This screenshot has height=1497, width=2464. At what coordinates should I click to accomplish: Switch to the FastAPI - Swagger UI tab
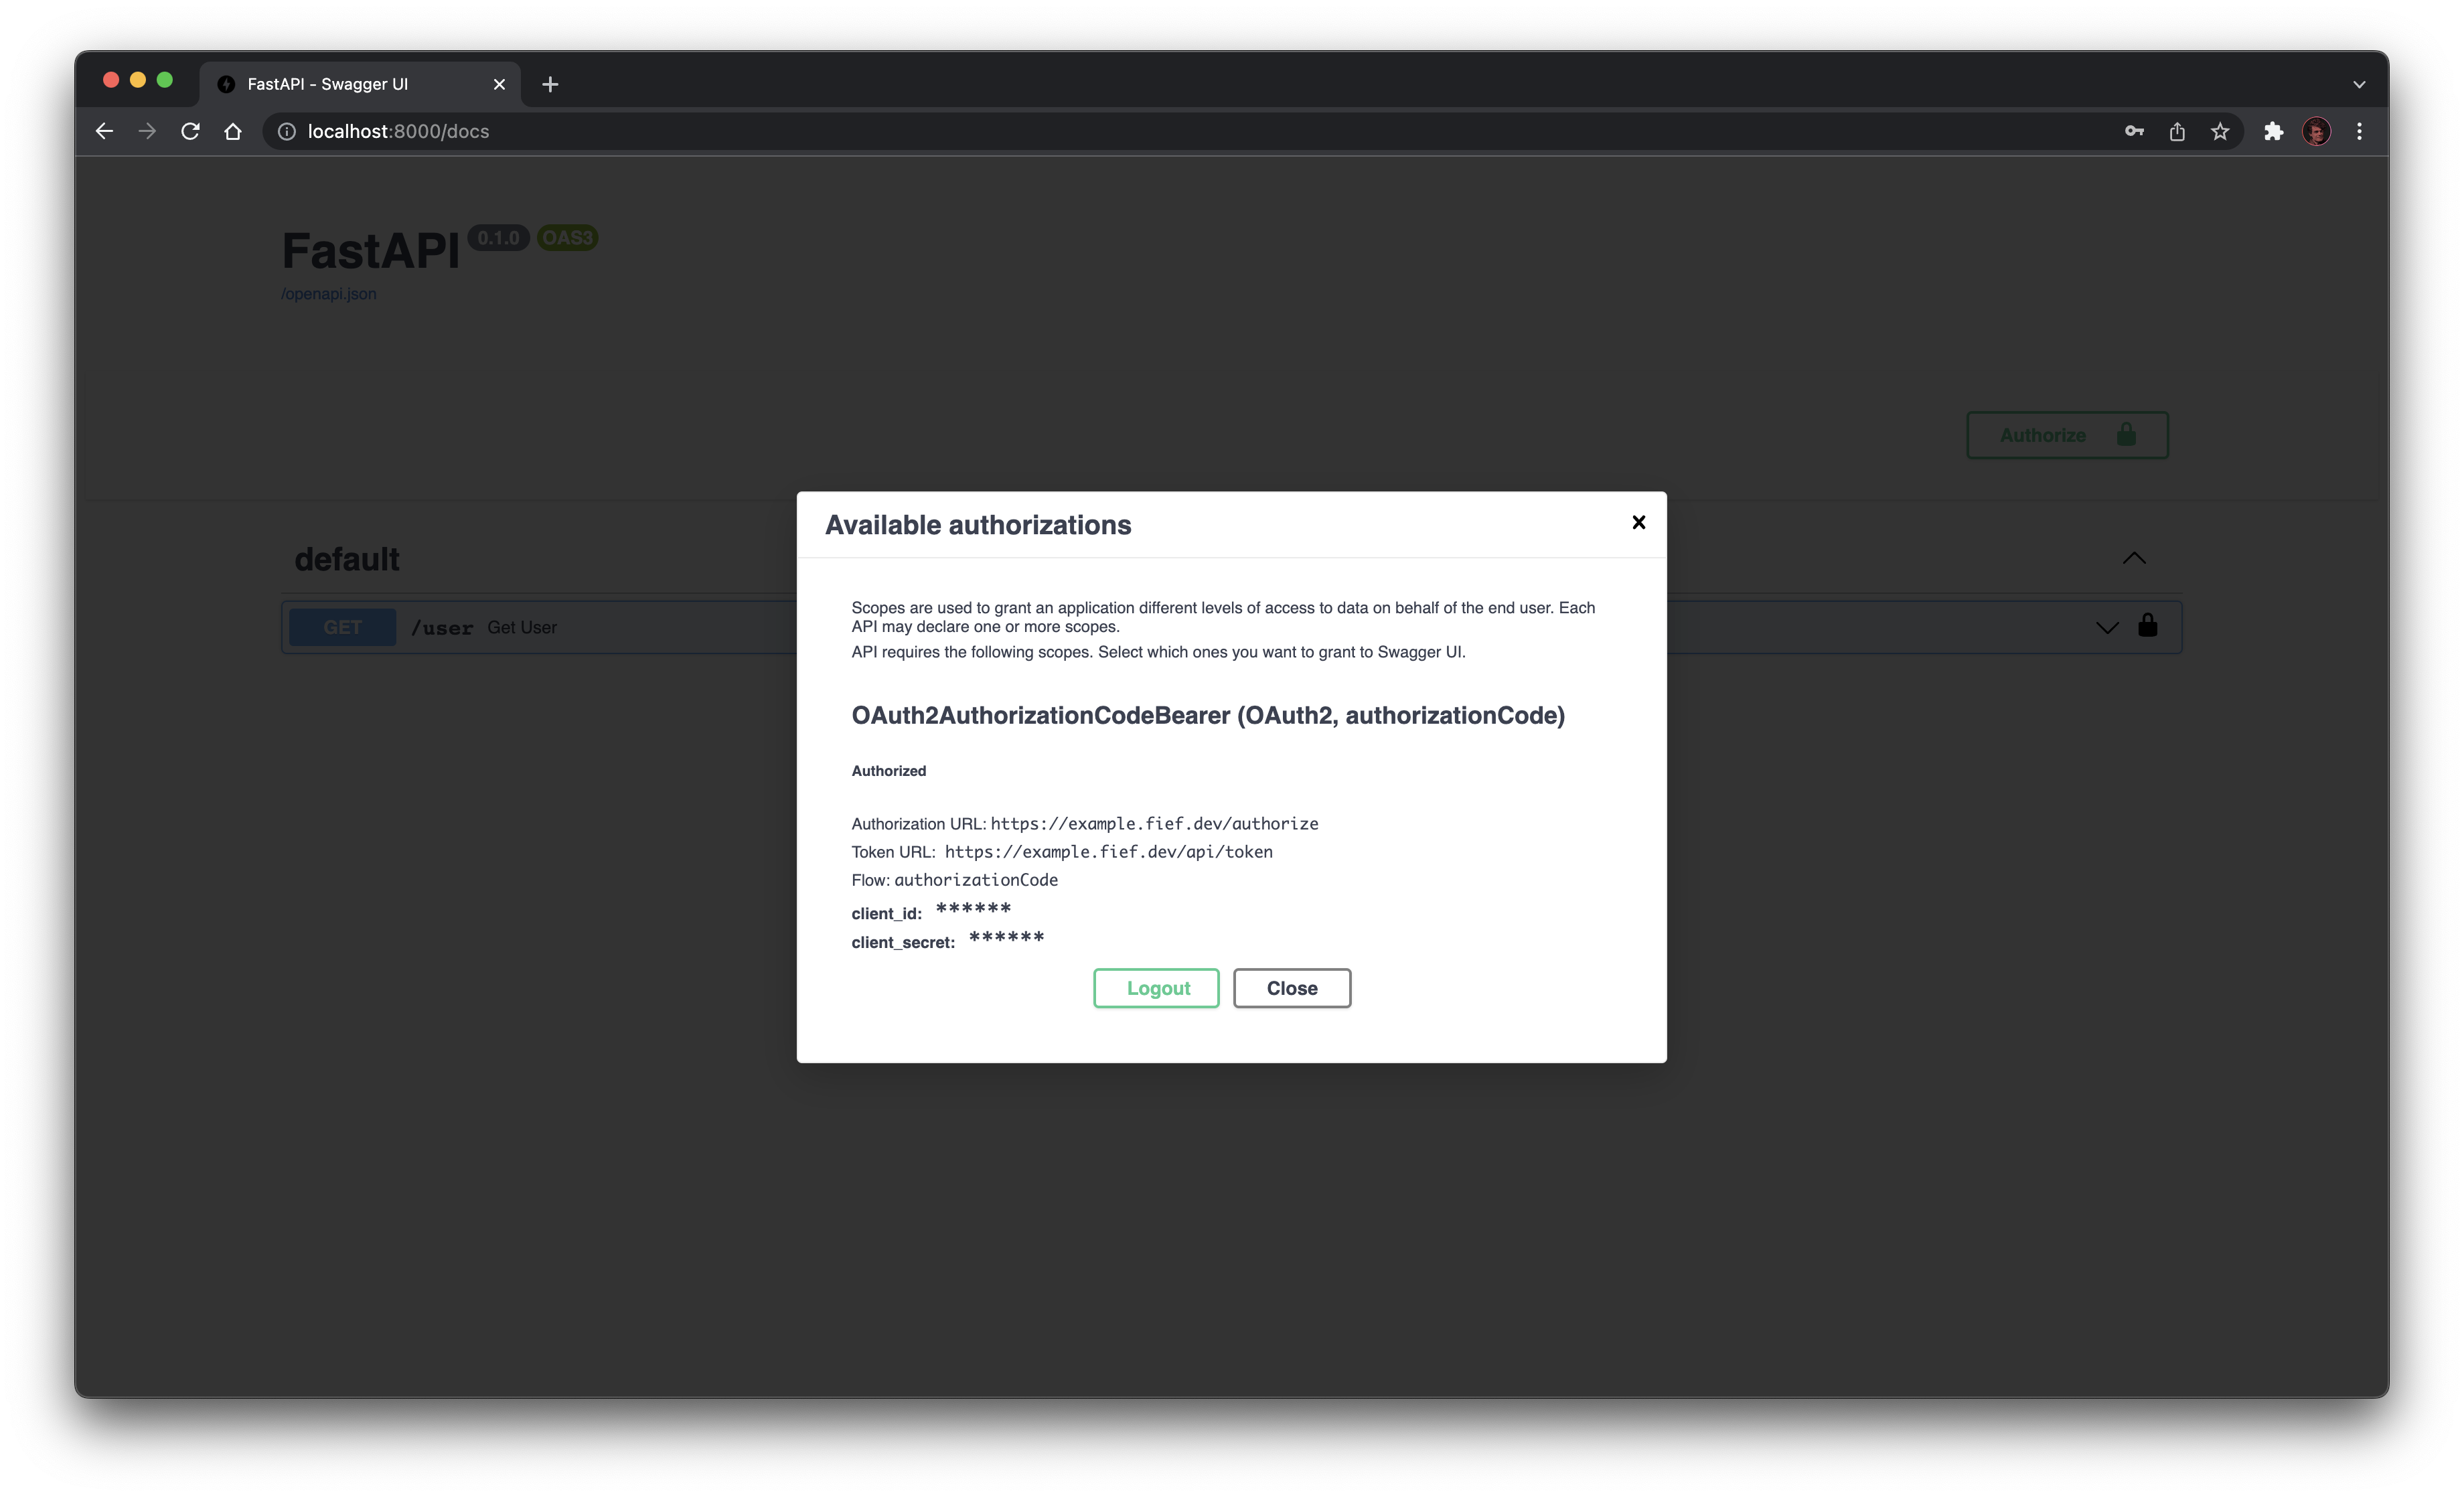coord(327,84)
